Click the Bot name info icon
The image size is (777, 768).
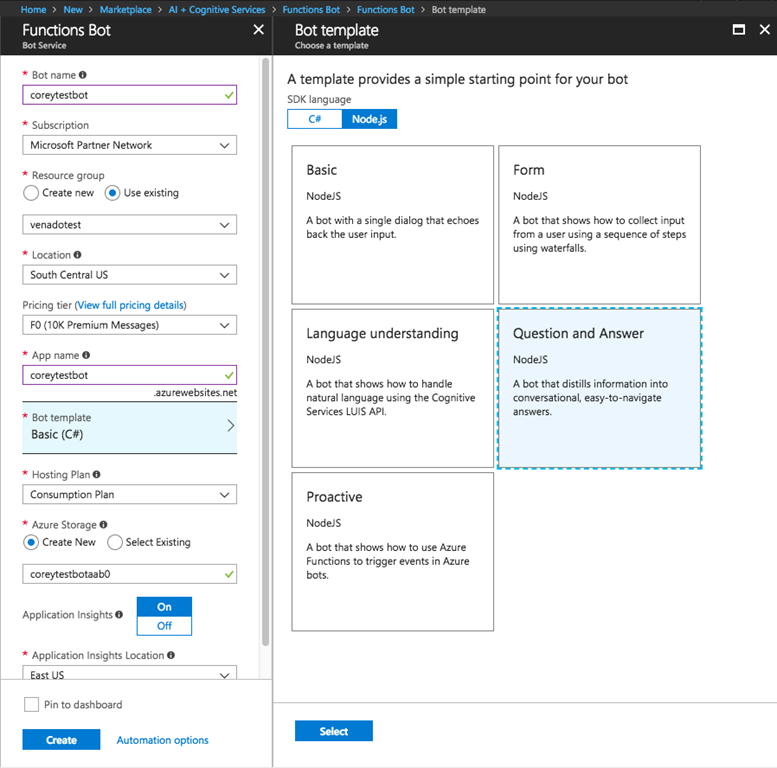(x=83, y=75)
